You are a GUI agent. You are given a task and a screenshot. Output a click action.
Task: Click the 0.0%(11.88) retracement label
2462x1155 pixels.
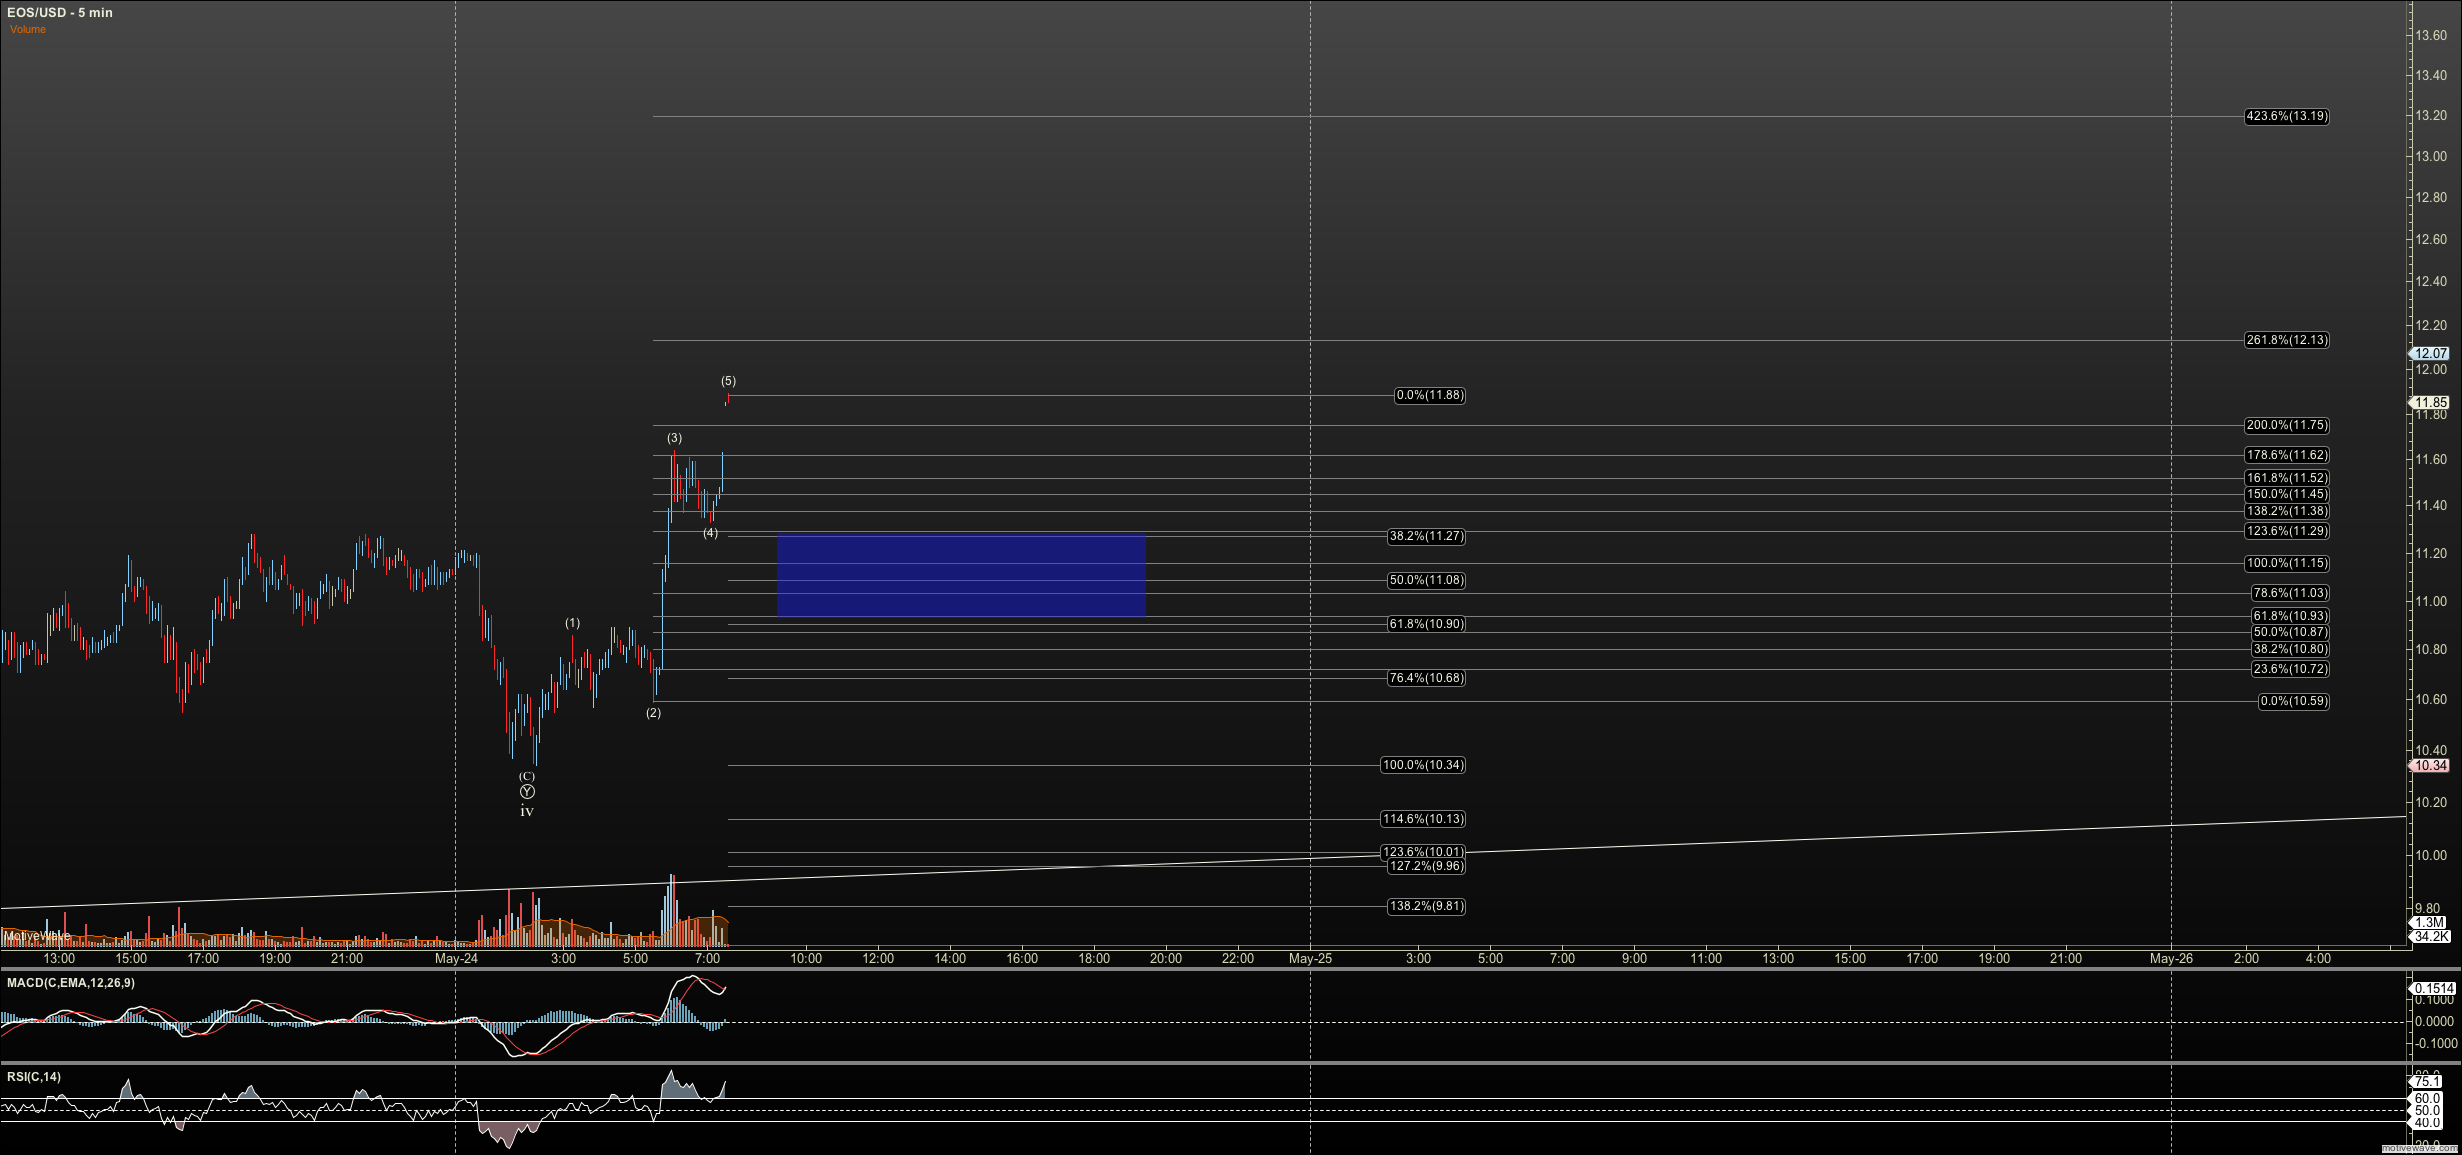click(x=1430, y=395)
